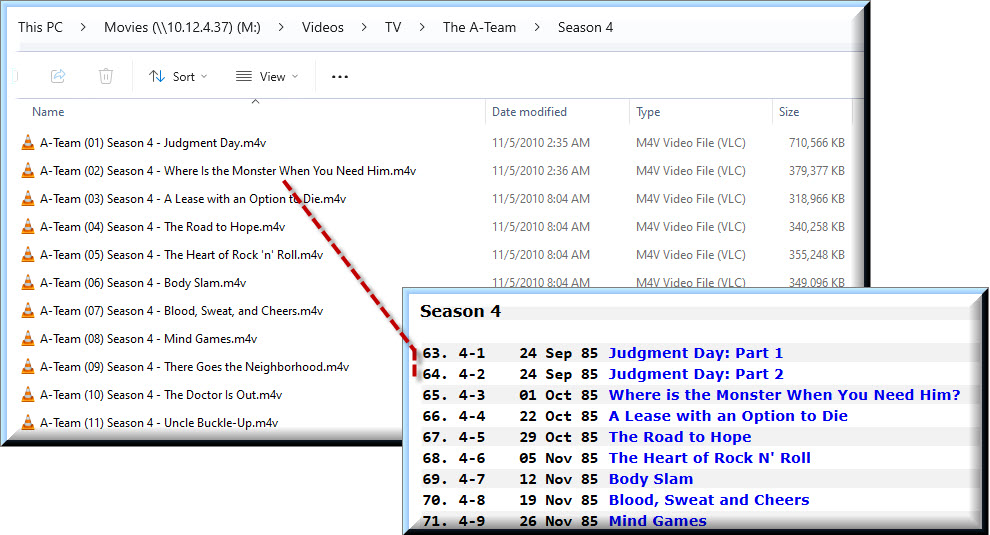Expand chevron after Movies drive in breadcrumb
The image size is (990, 535).
[x=280, y=27]
